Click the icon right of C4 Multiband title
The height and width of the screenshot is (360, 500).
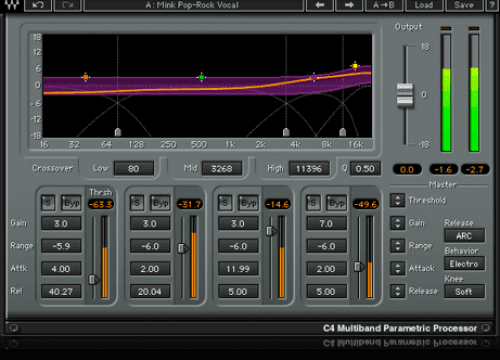point(486,328)
